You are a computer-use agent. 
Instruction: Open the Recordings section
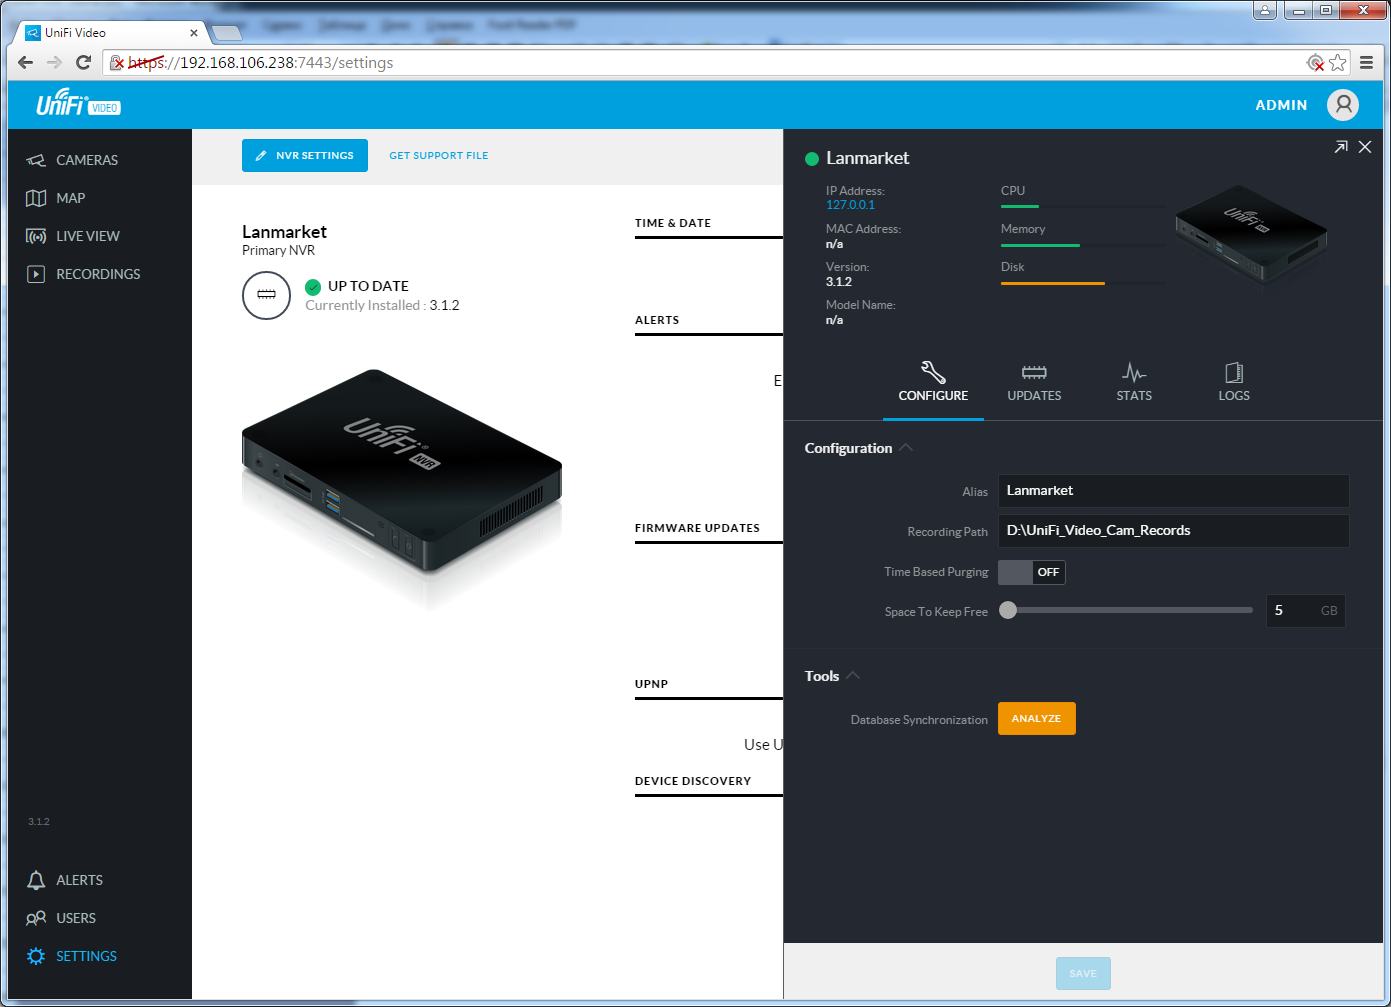(97, 274)
